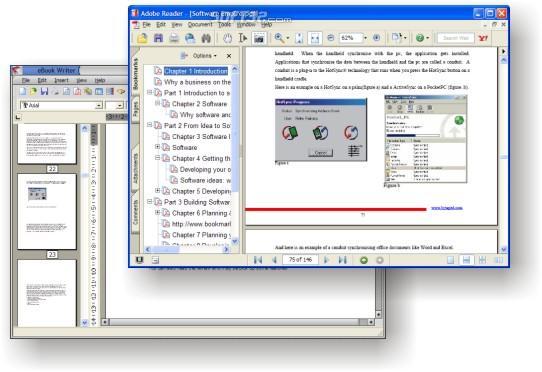Viewport: 542px width, 372px height.
Task: Click the page number field 75 of 146
Action: pos(300,260)
